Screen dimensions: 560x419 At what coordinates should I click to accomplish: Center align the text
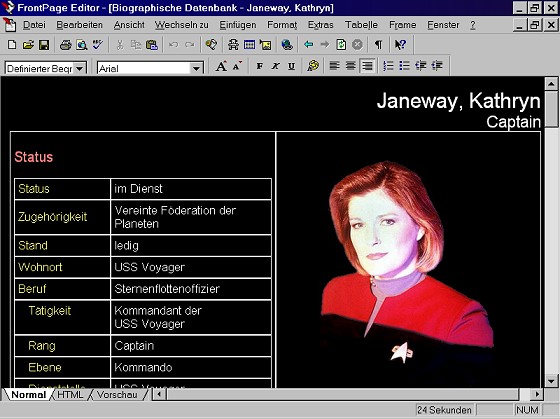[351, 66]
